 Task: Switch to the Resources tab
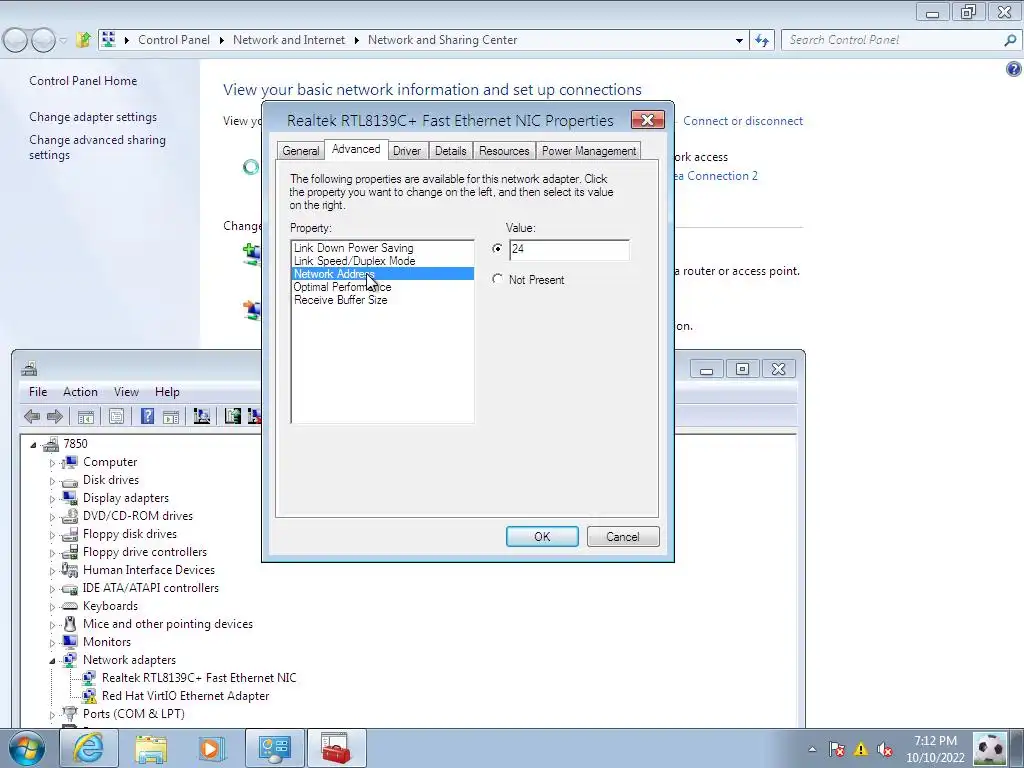504,151
